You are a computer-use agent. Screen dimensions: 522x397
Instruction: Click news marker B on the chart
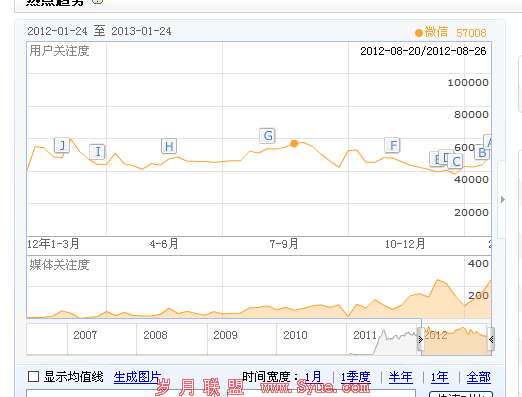click(482, 153)
